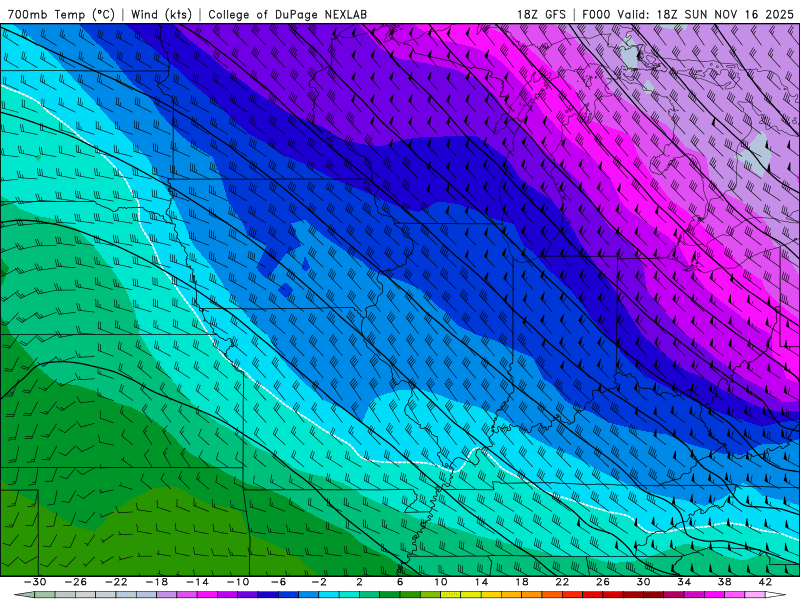Click the 10 color scale label
Image resolution: width=800 pixels, height=600 pixels.
441,582
